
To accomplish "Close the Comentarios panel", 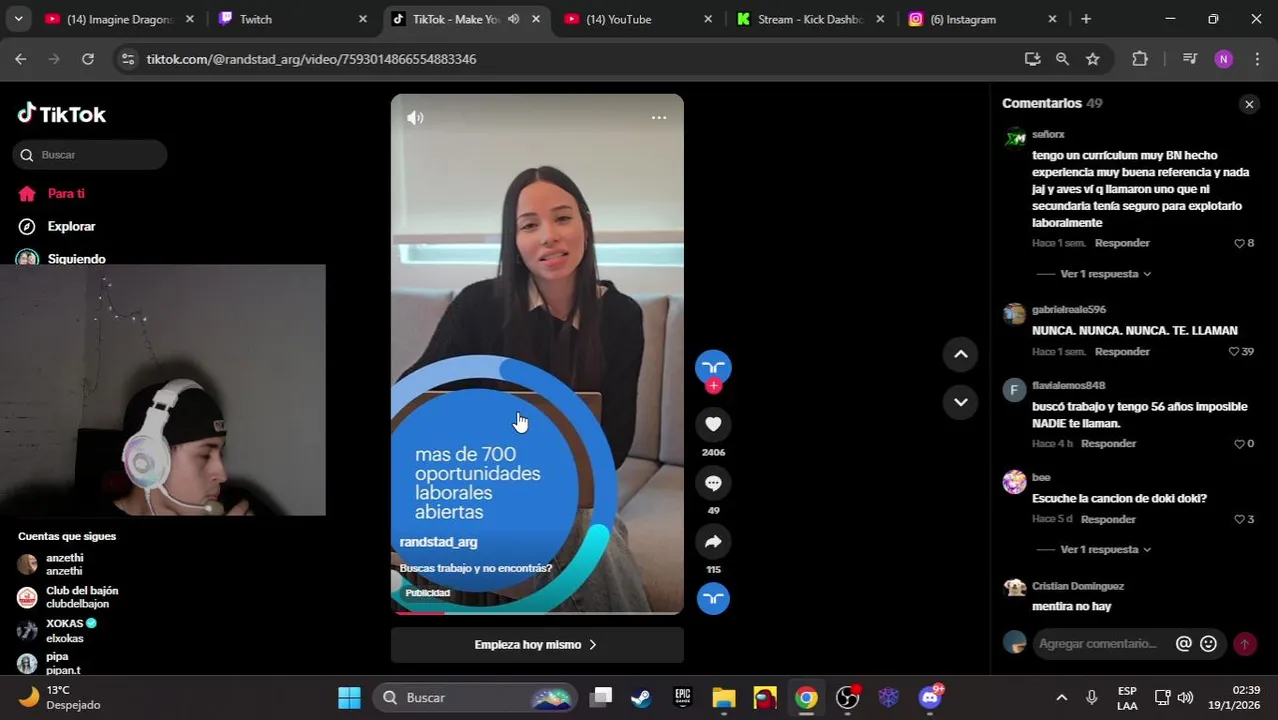I will click(1249, 104).
